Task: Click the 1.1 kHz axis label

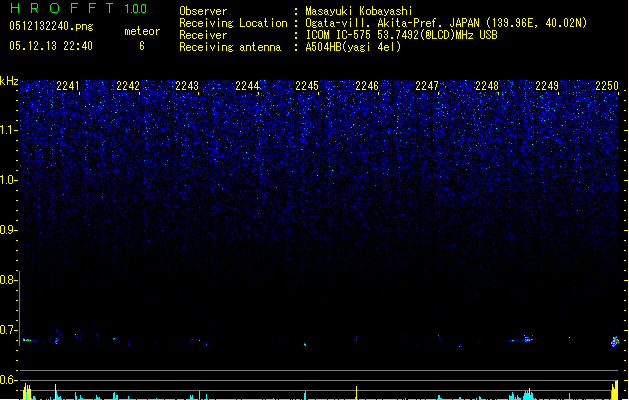Action: (x=9, y=130)
